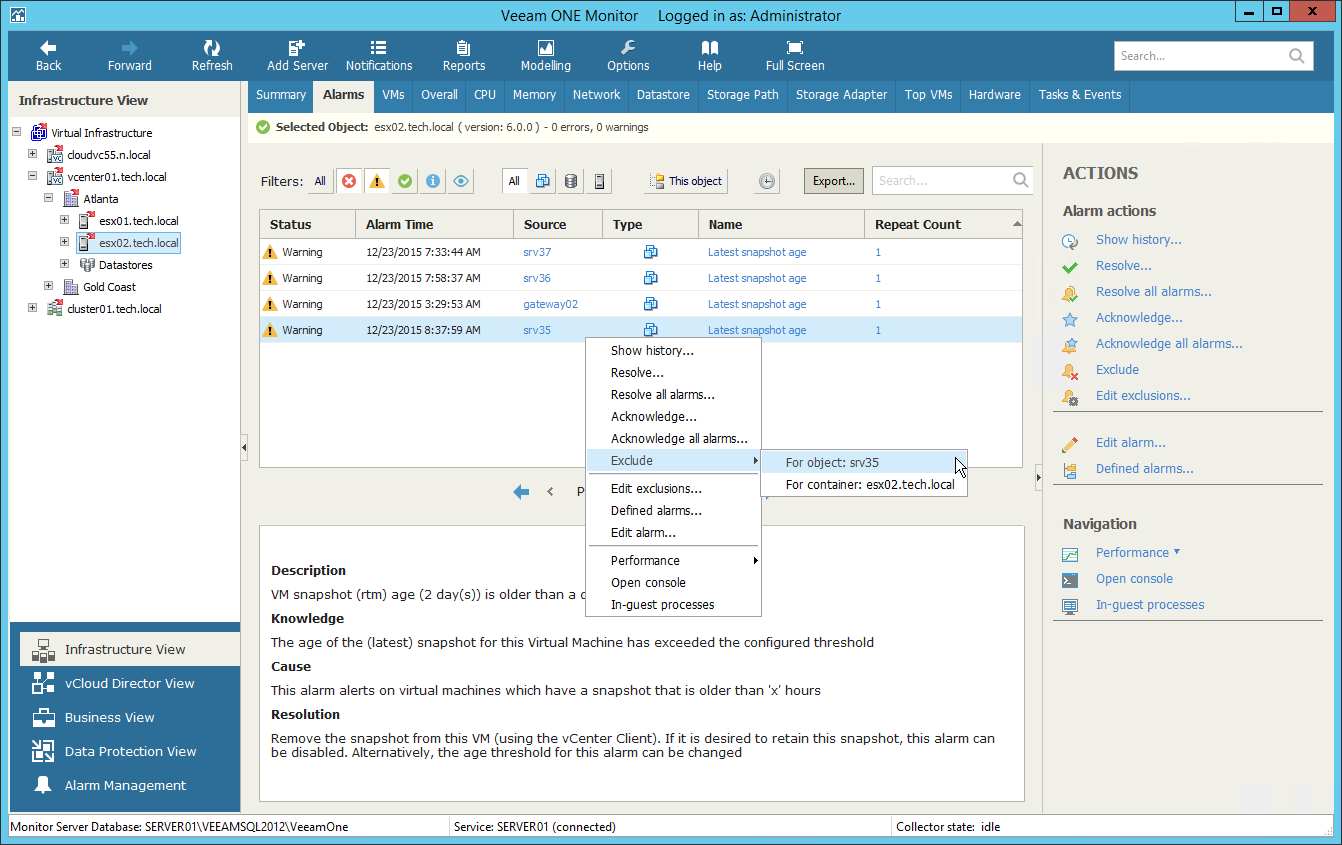Viewport: 1342px width, 845px height.
Task: Click the Acknowledge star icon in Actions
Action: (x=1070, y=318)
